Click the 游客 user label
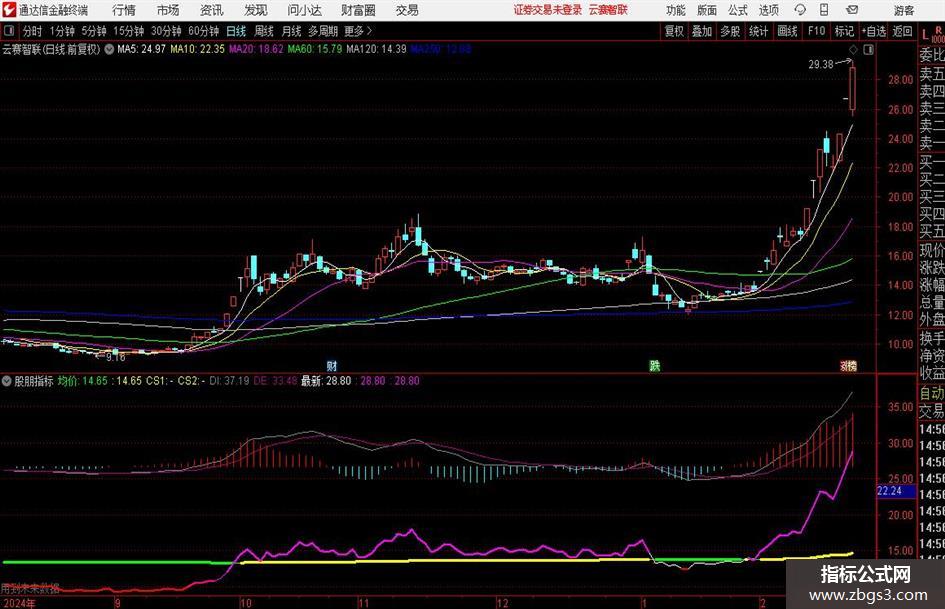 [x=904, y=10]
